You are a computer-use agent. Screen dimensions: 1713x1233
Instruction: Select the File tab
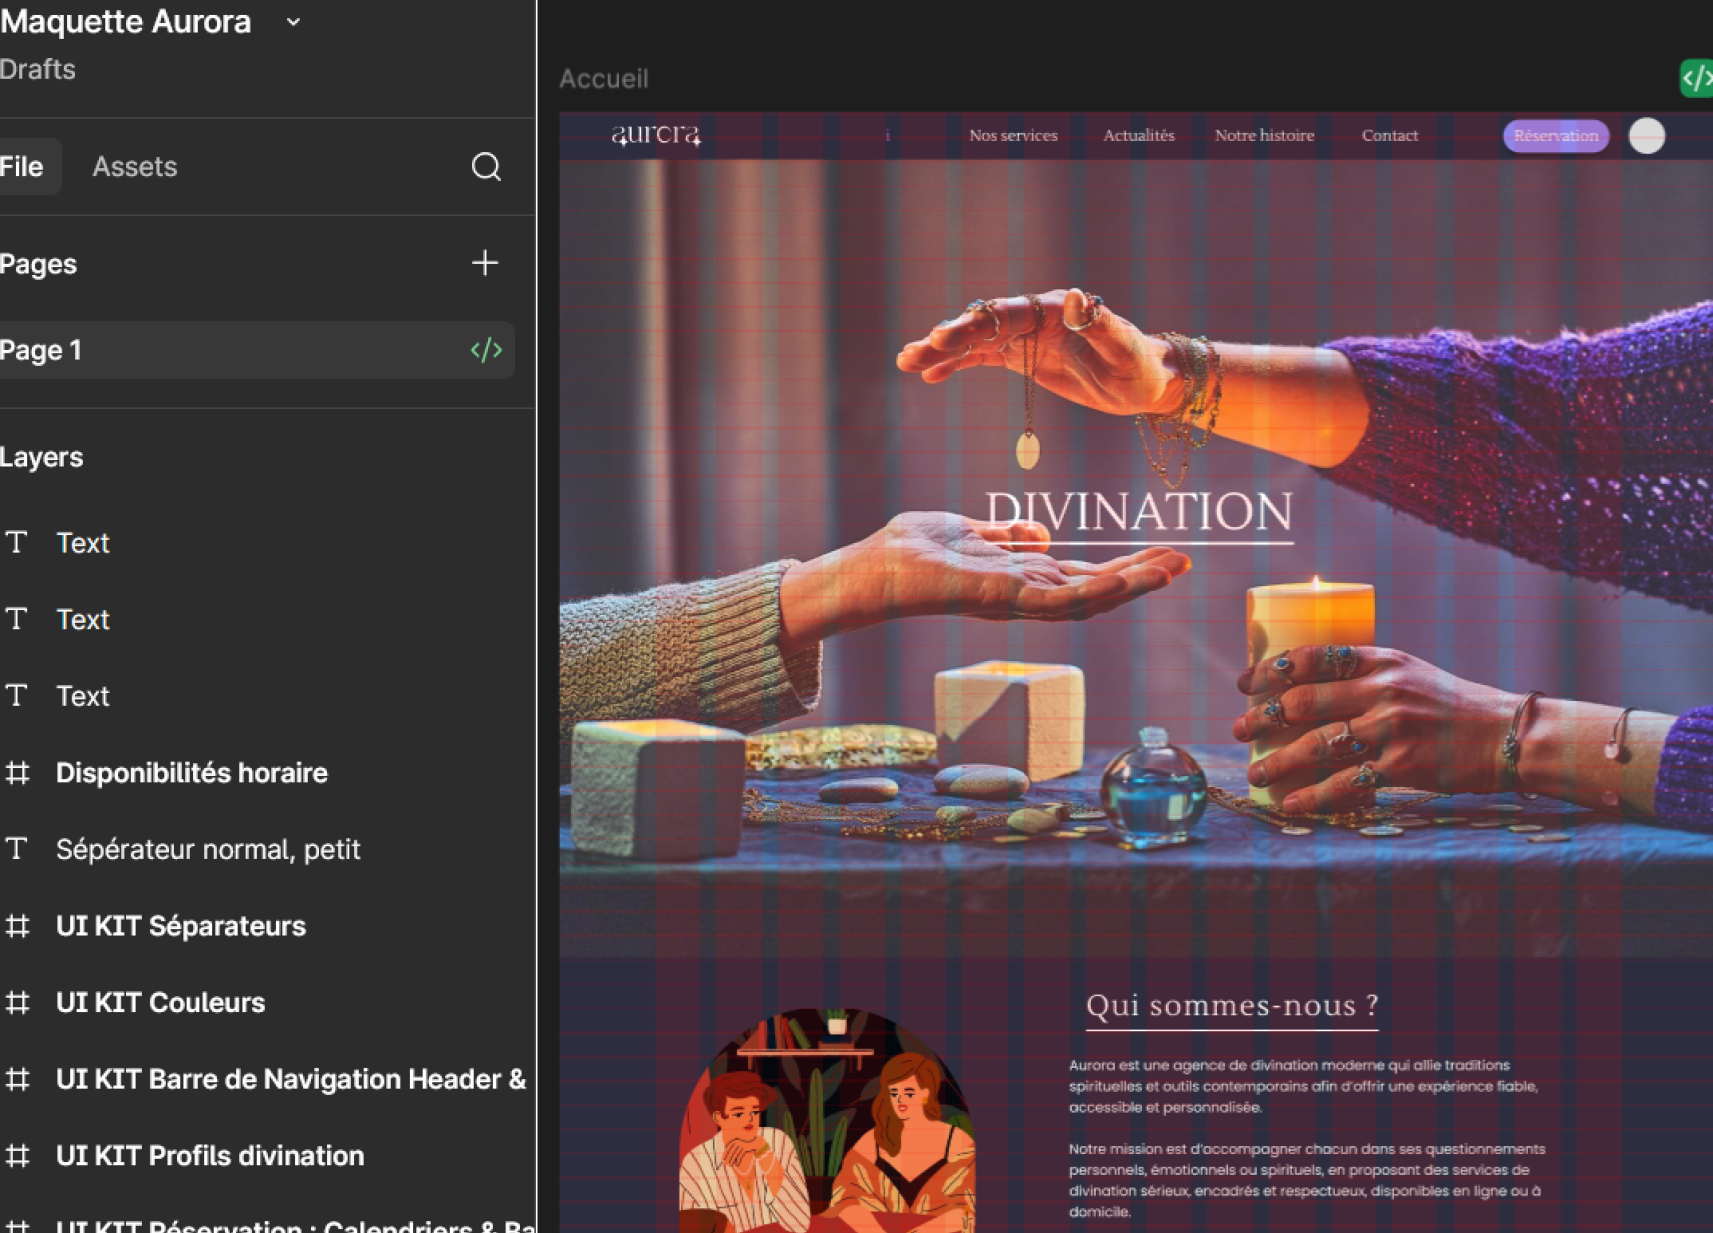[x=22, y=167]
